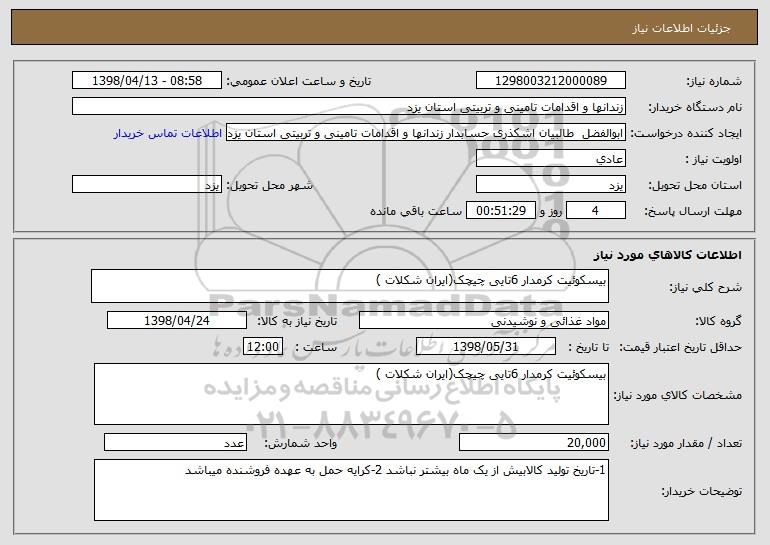Click the ساعت باقی مانده text
770x545 pixels.
(x=416, y=212)
